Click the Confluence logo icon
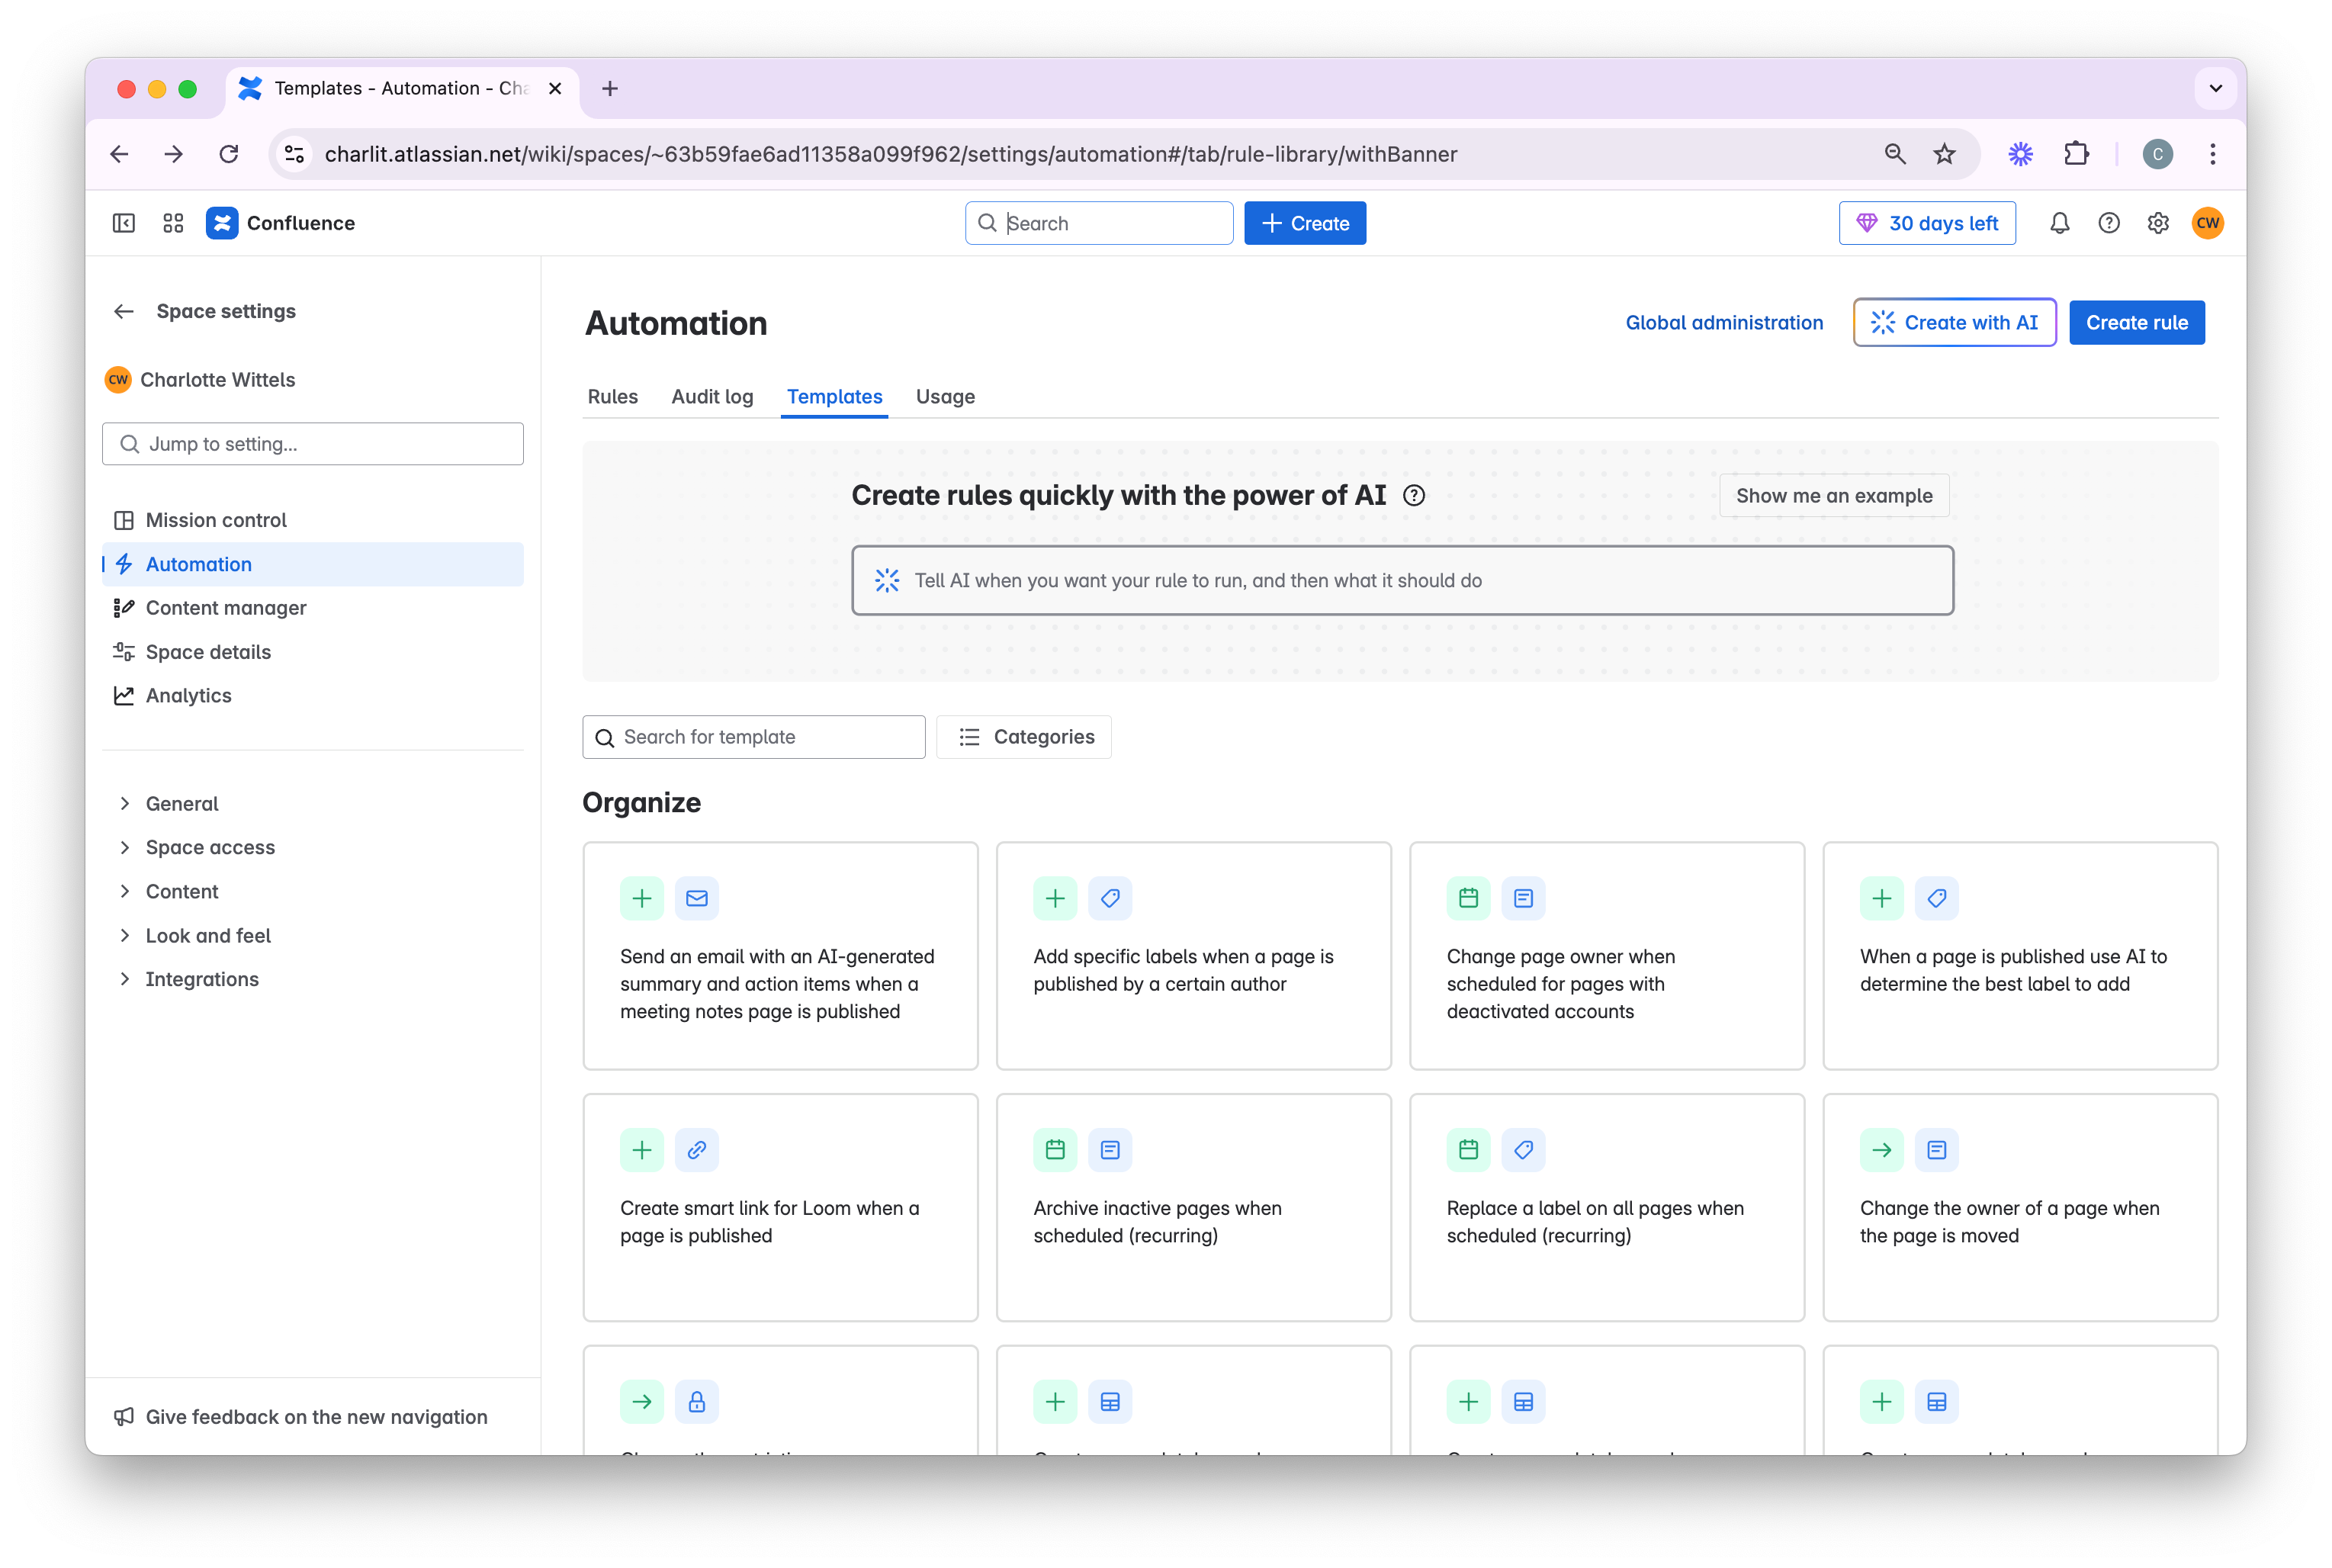The height and width of the screenshot is (1568, 2332). pos(221,223)
